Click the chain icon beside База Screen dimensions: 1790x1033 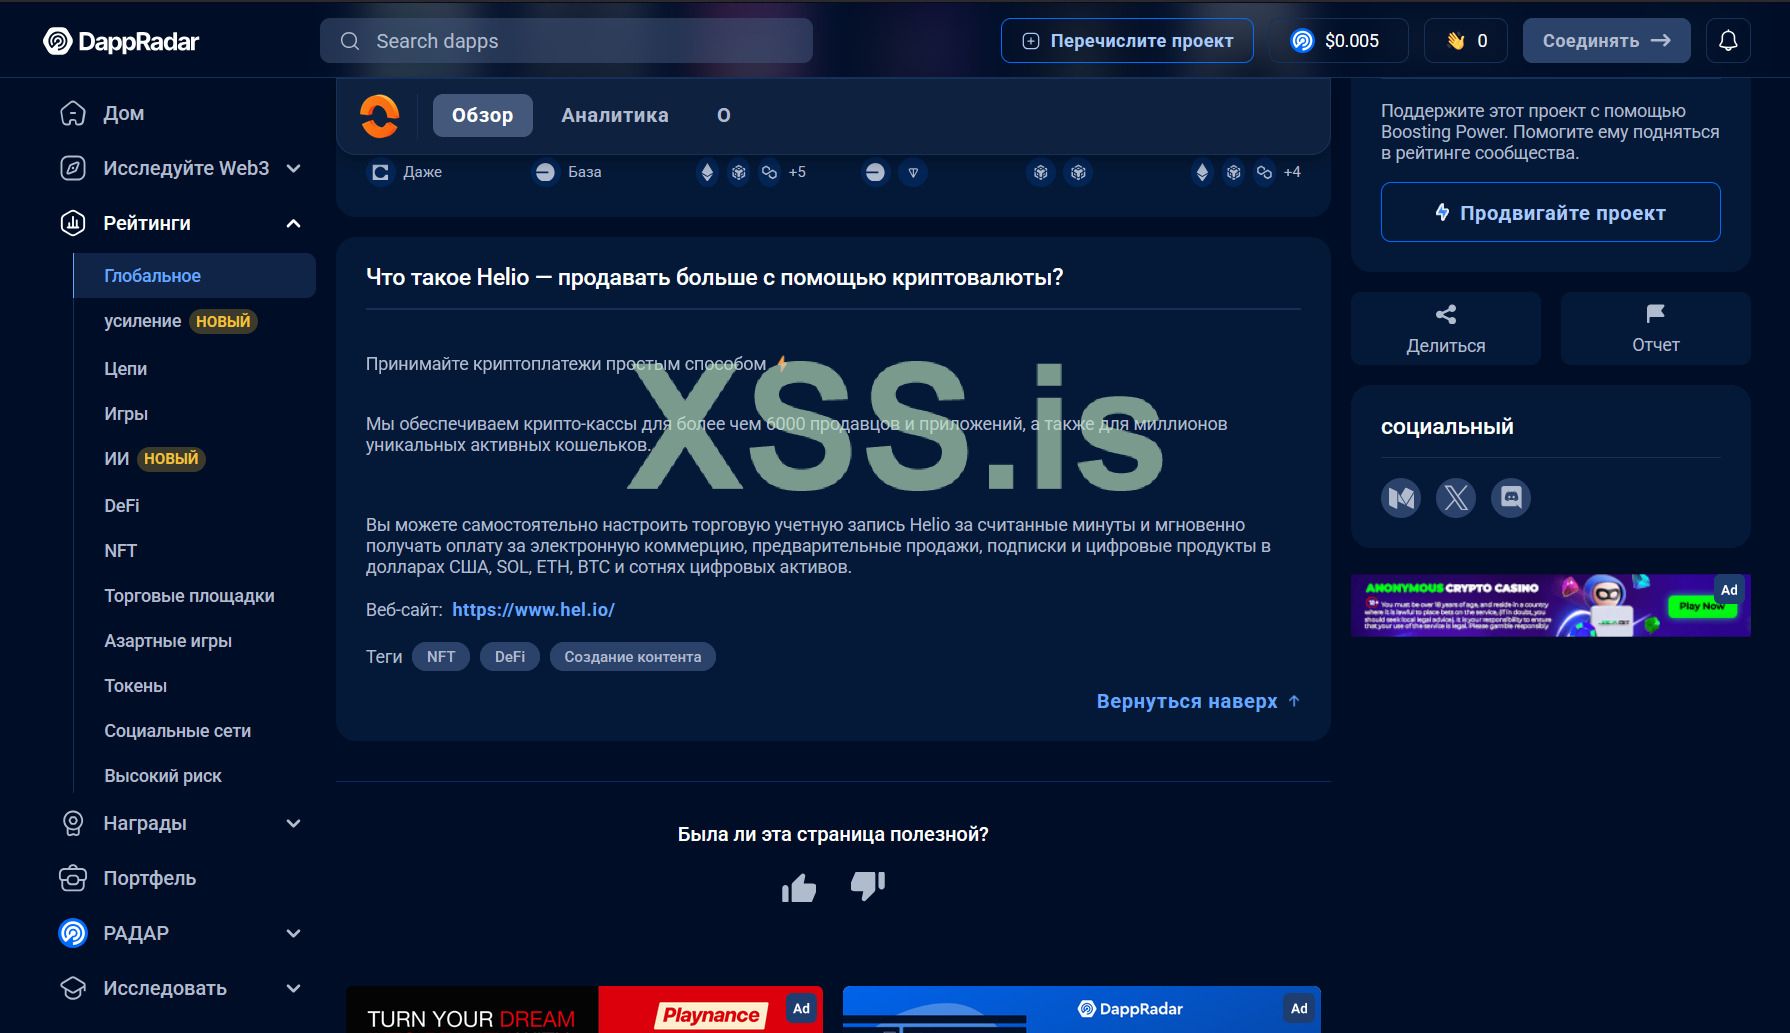tap(545, 172)
